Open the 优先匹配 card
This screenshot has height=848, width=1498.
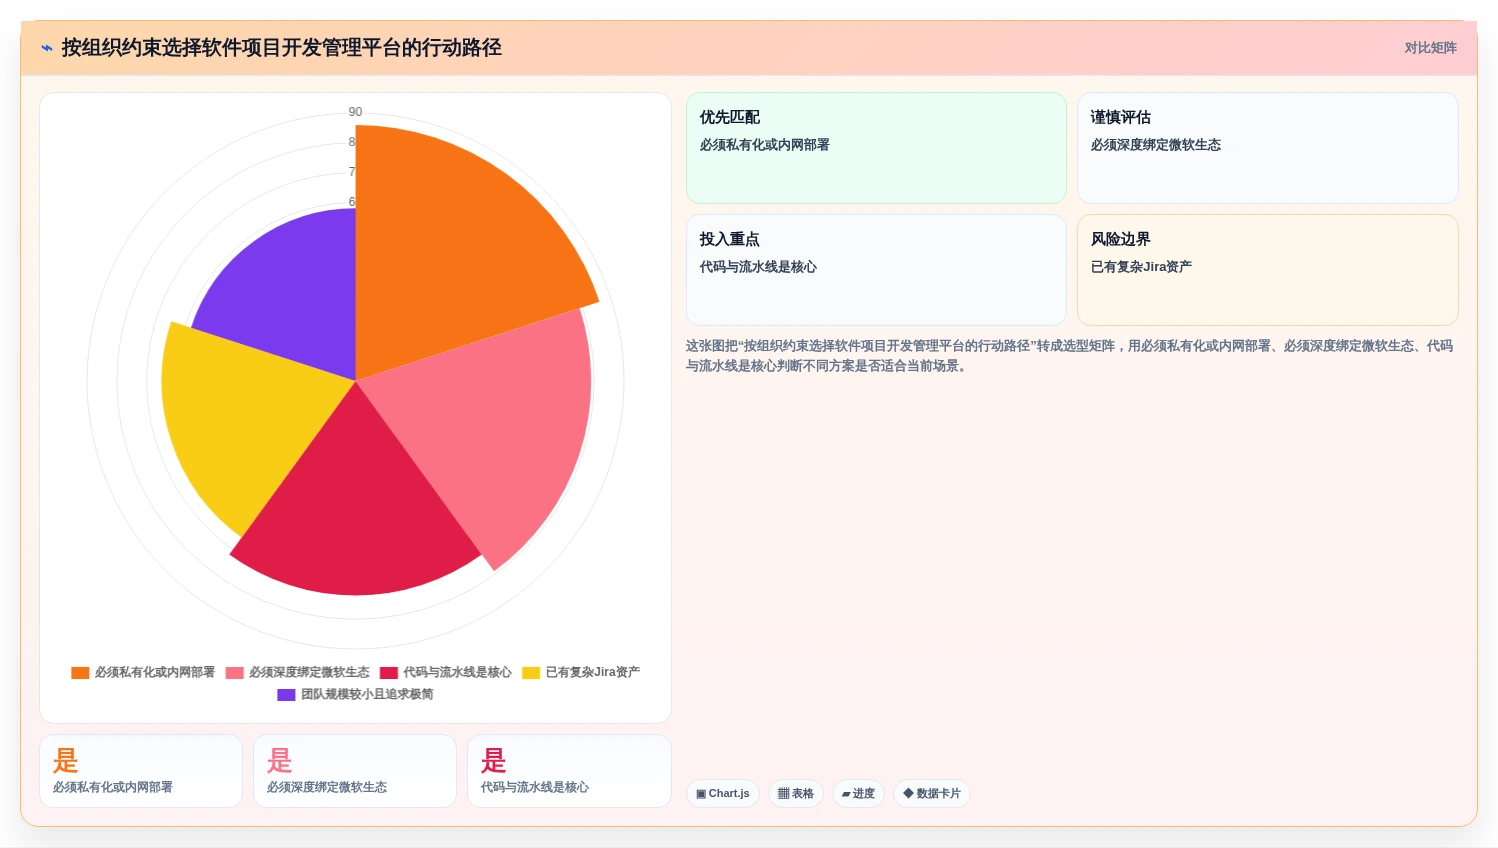876,148
